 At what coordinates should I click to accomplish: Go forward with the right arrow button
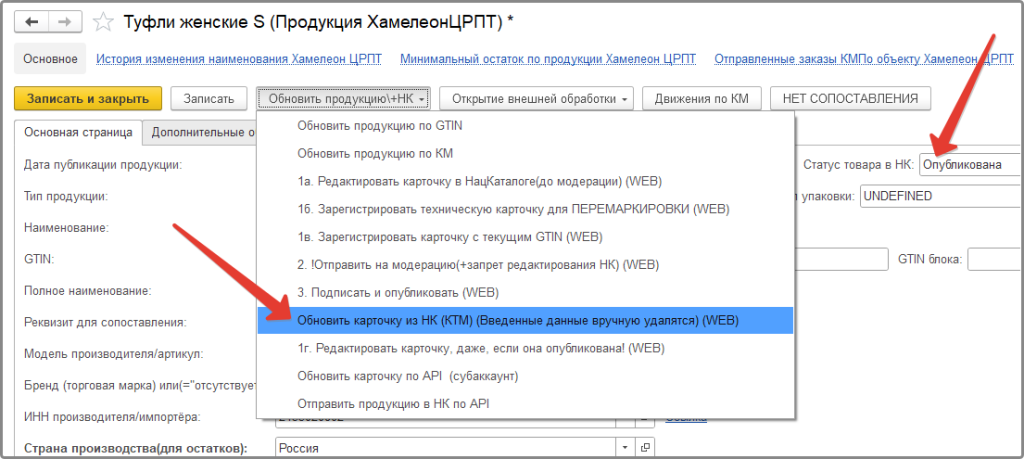[x=63, y=22]
